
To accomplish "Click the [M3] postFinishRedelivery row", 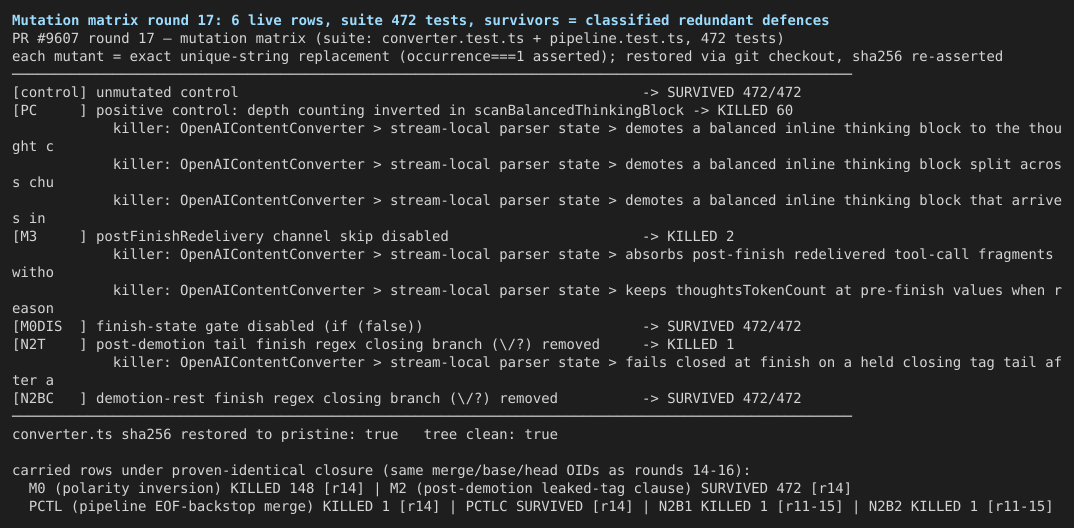I will coord(373,236).
